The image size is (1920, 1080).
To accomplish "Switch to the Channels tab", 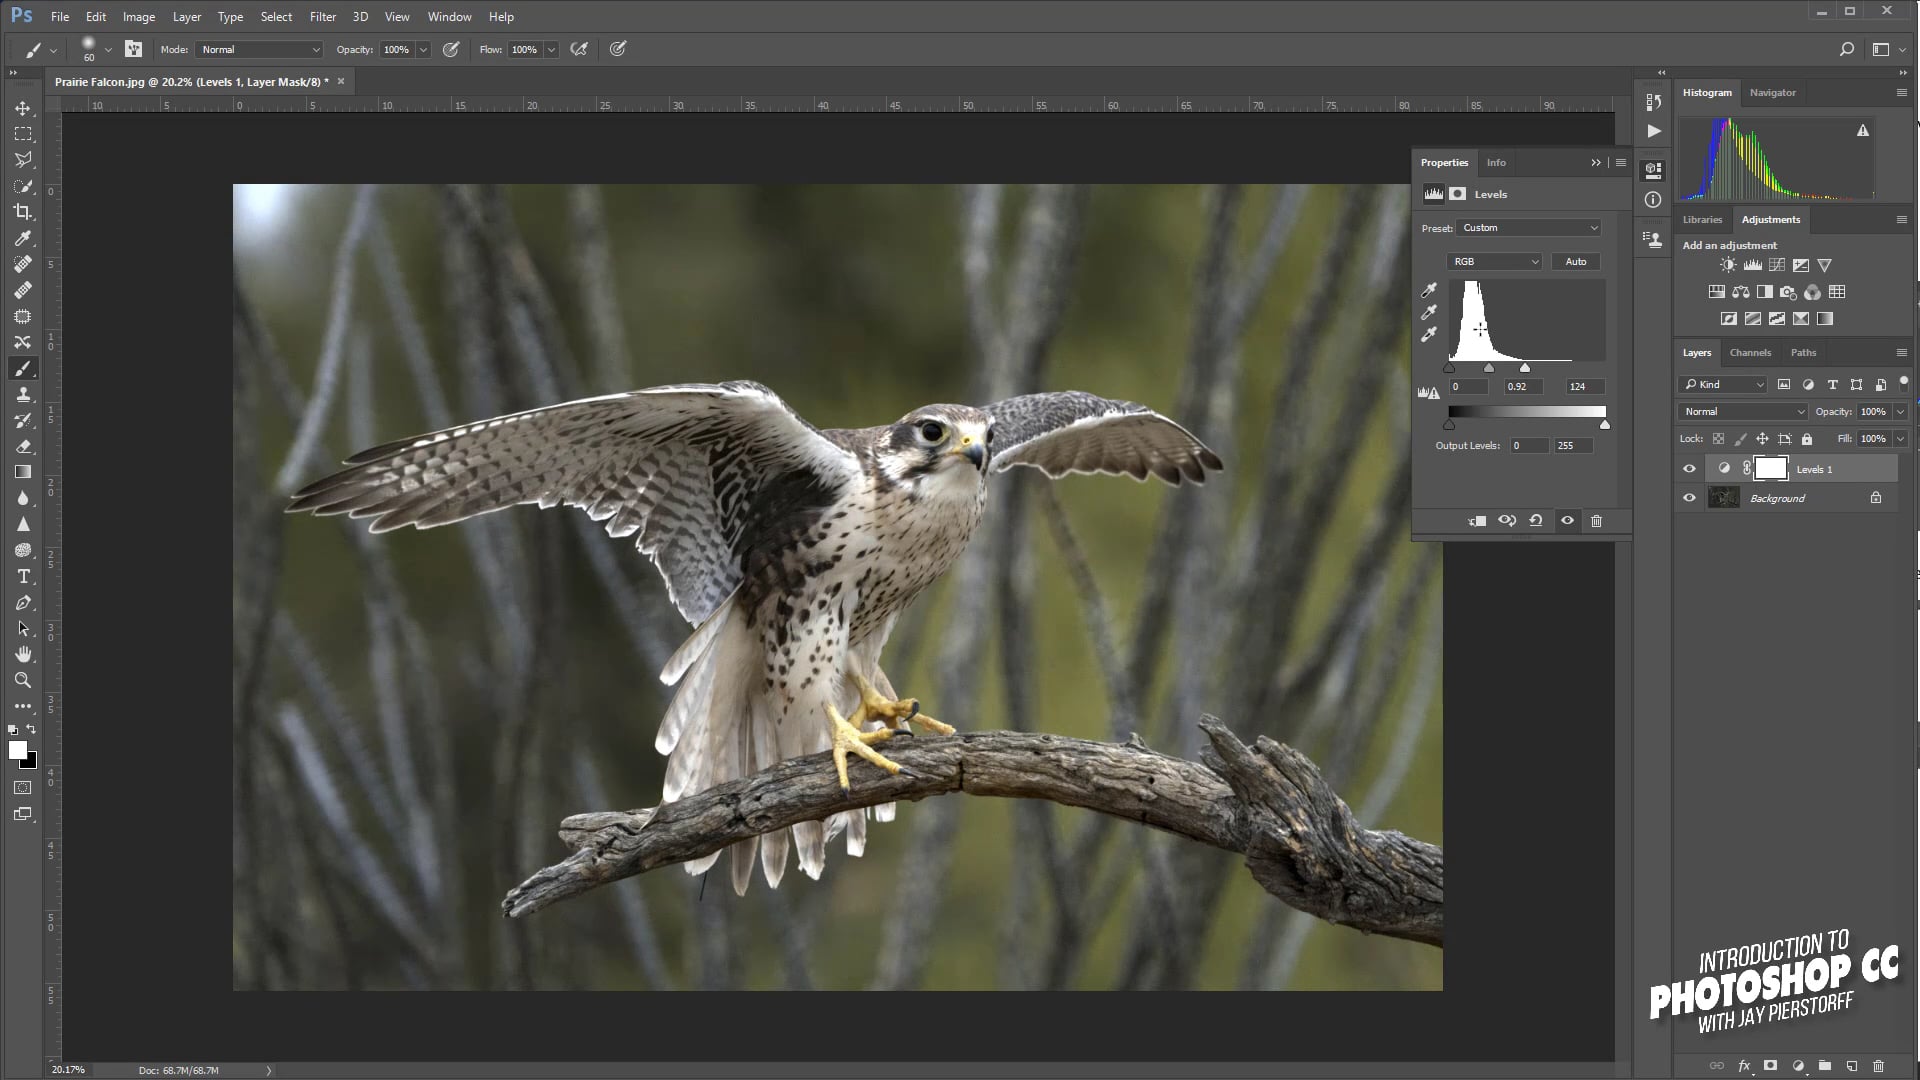I will tap(1749, 353).
